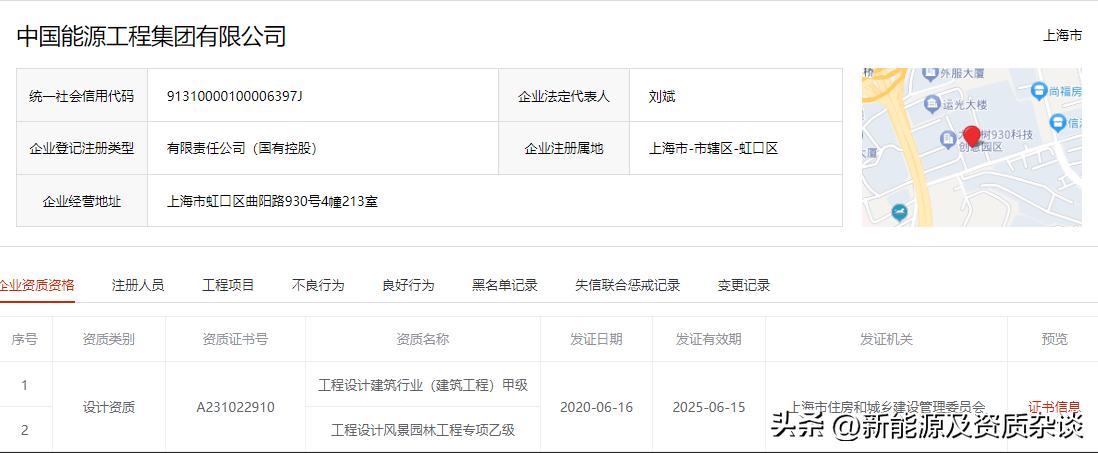Click the red location pin on map
The width and height of the screenshot is (1098, 453).
tap(971, 135)
